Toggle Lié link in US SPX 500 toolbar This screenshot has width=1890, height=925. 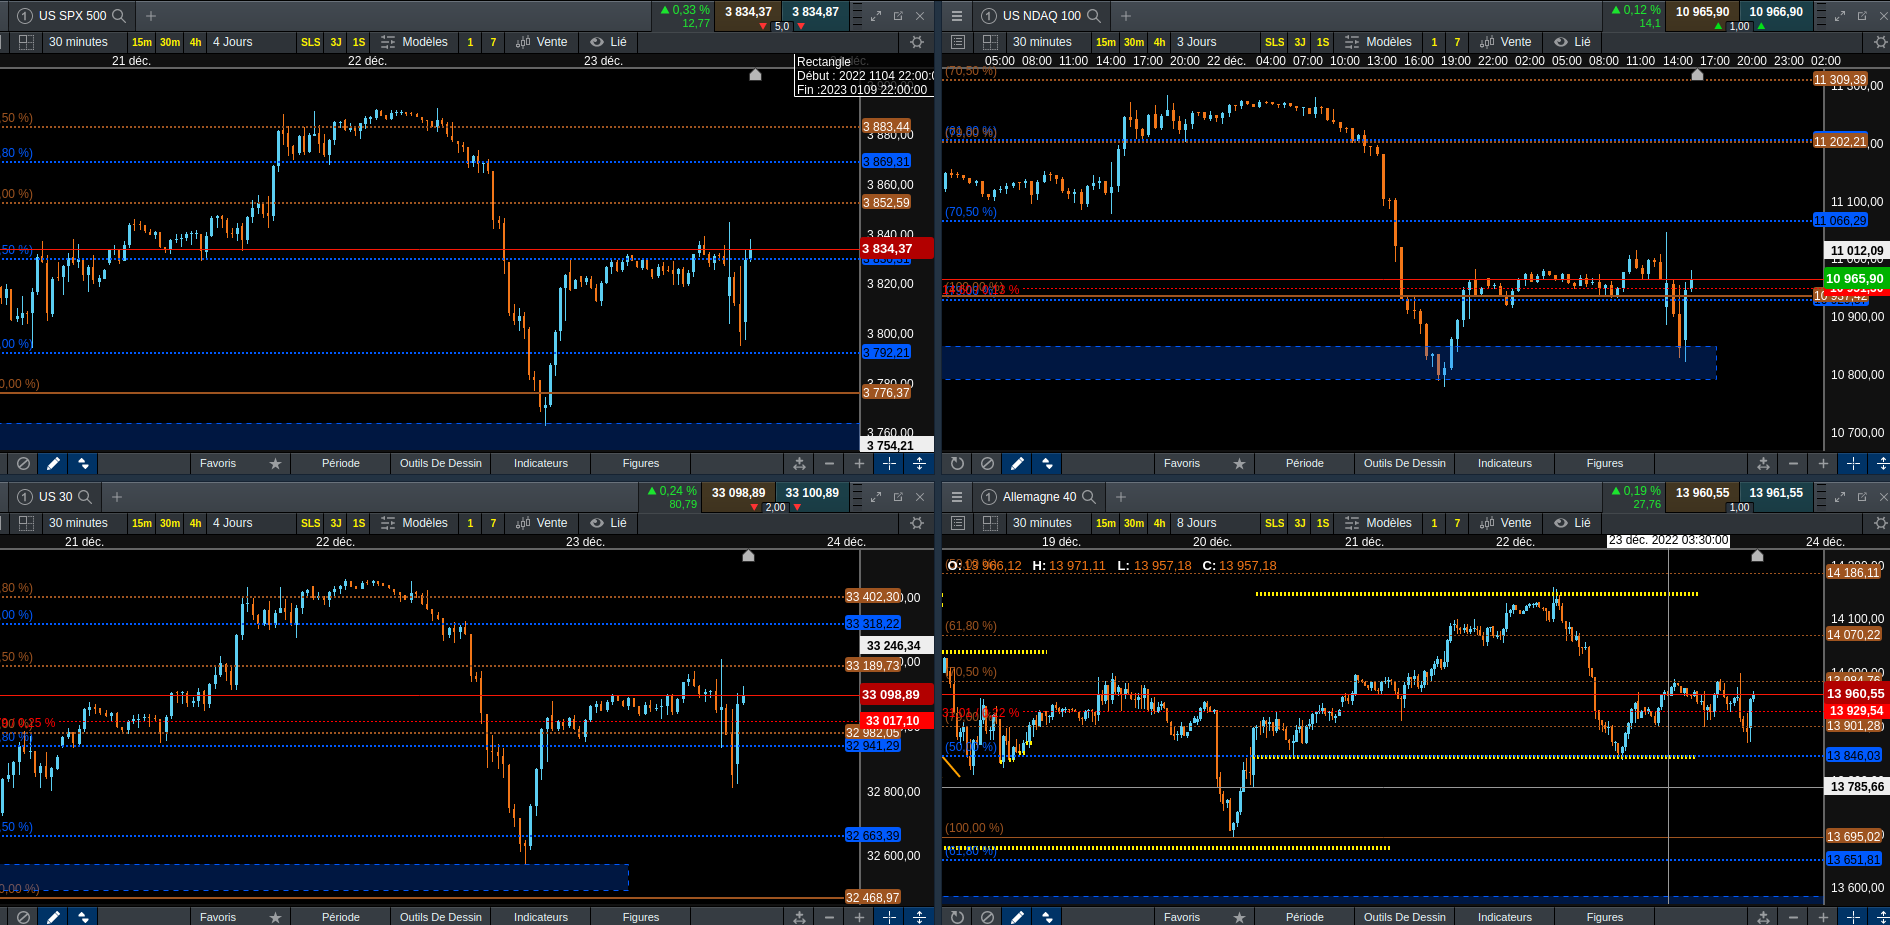(609, 42)
